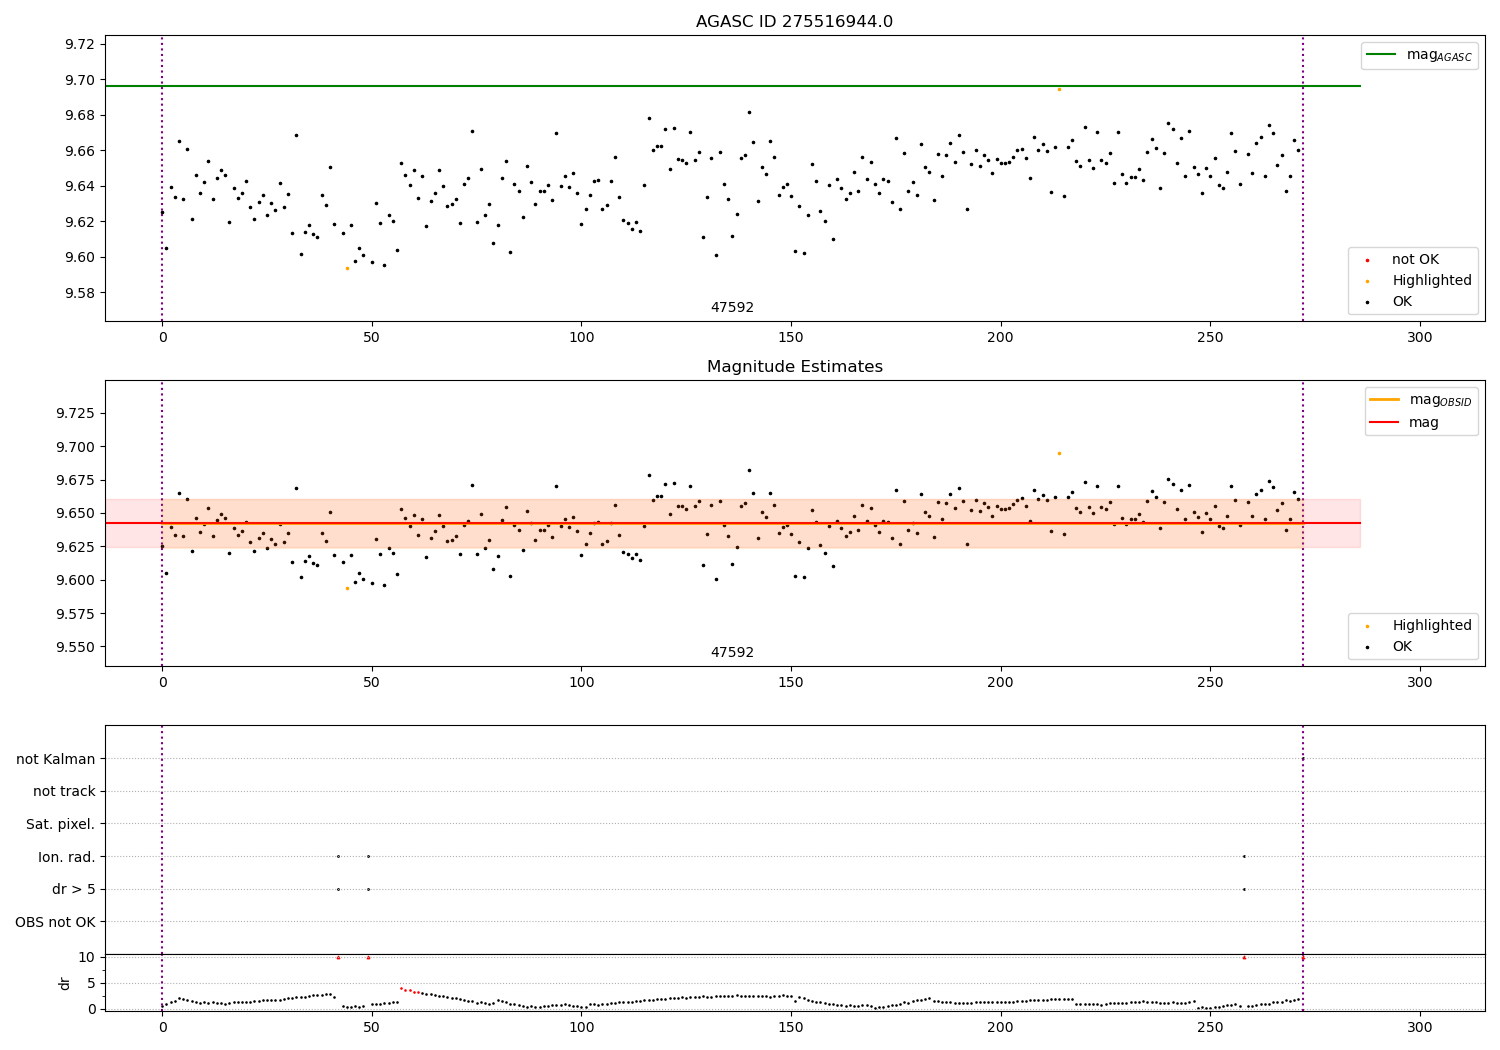This screenshot has width=1500, height=1050.
Task: Click the black OK marker in top legend
Action: point(1367,302)
